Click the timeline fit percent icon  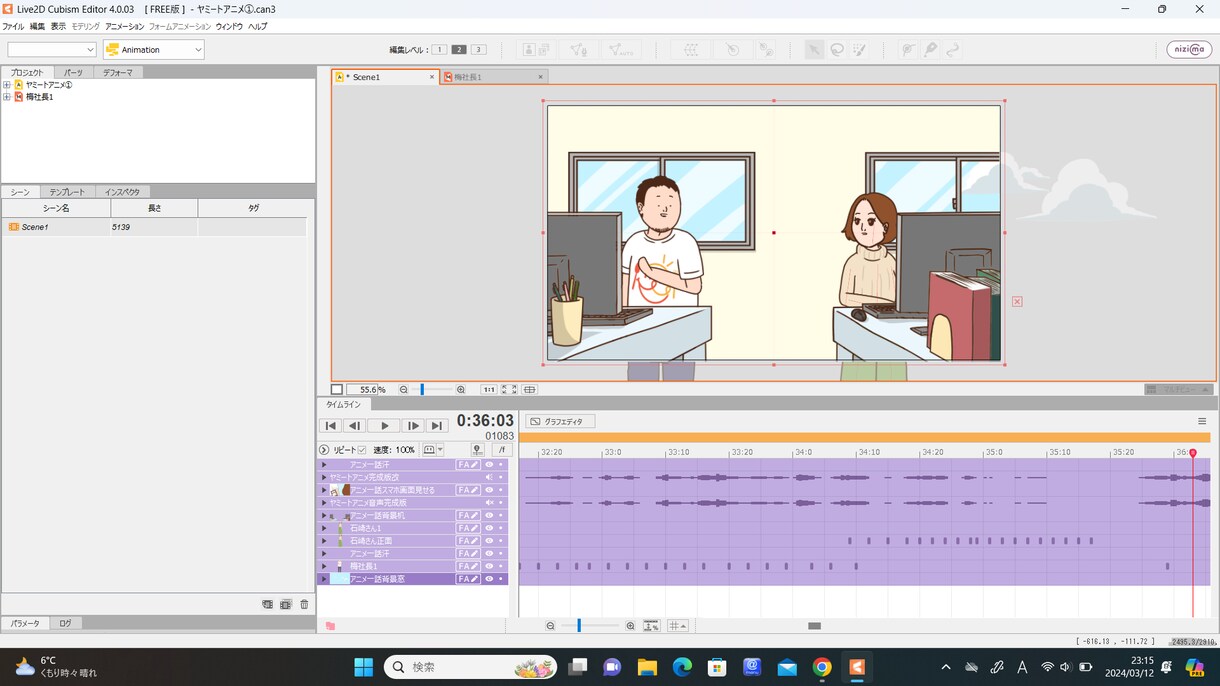click(x=651, y=626)
